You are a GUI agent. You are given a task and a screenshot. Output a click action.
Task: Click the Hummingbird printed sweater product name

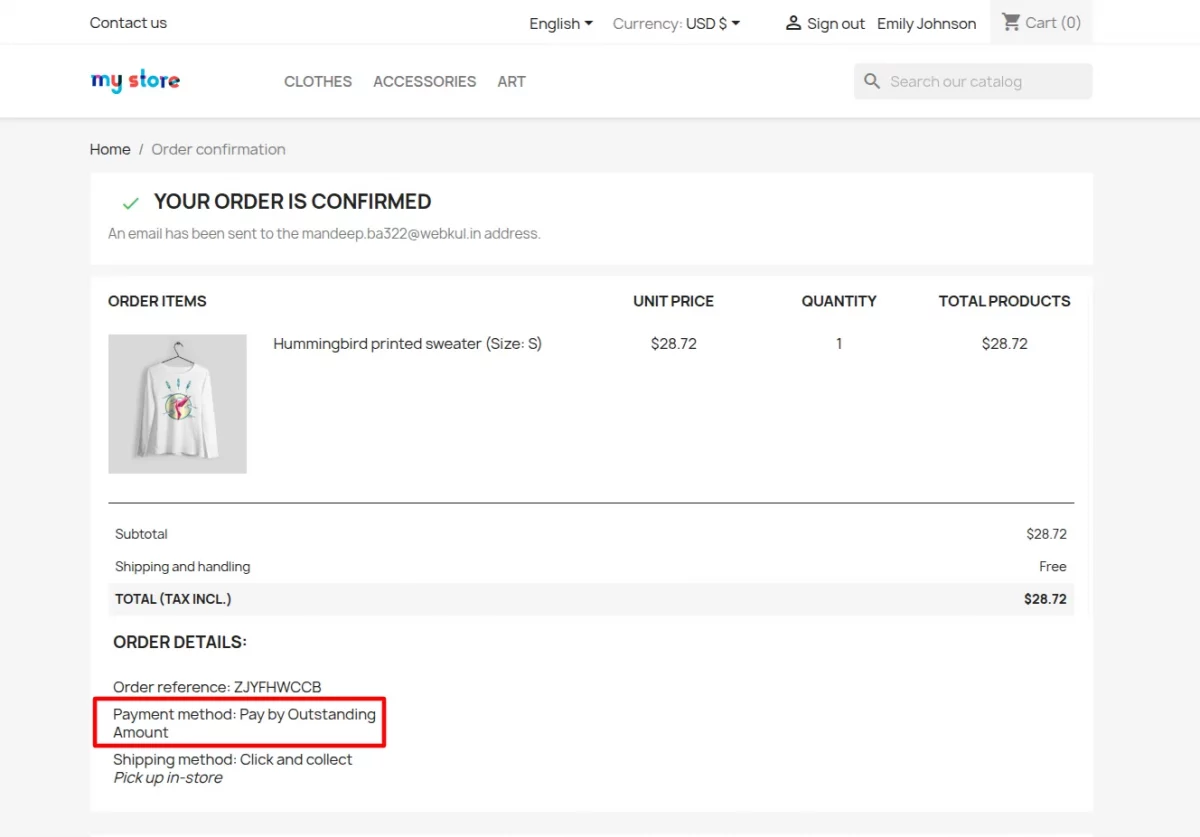[x=406, y=343]
